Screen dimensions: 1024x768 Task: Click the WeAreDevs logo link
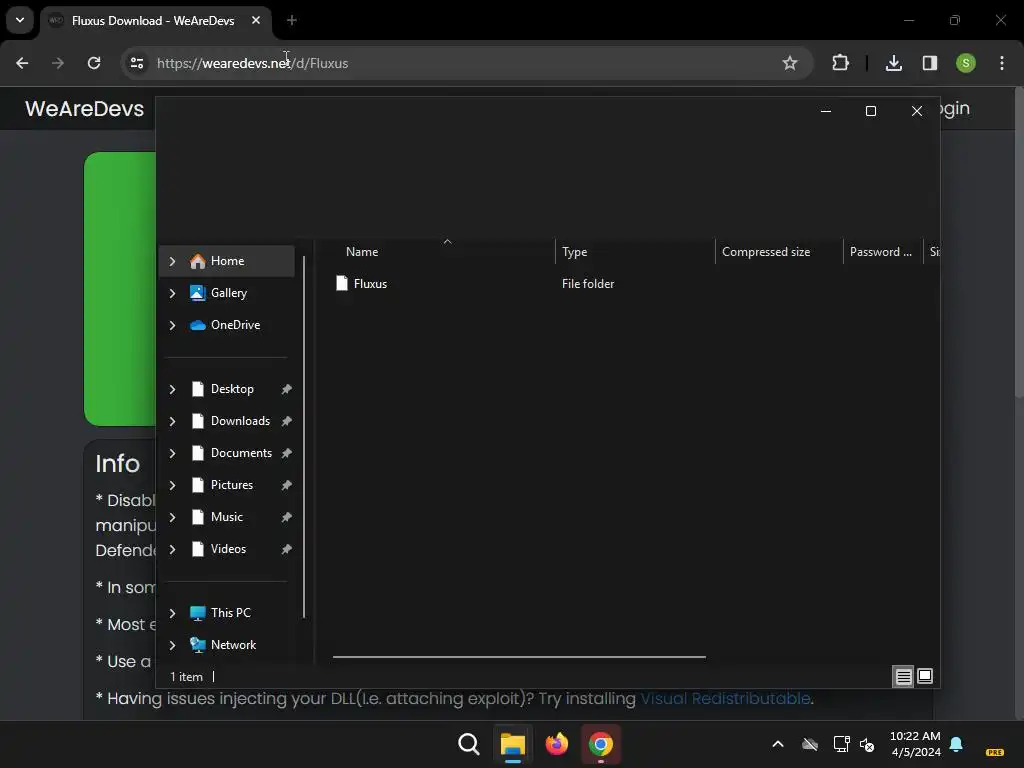click(84, 108)
